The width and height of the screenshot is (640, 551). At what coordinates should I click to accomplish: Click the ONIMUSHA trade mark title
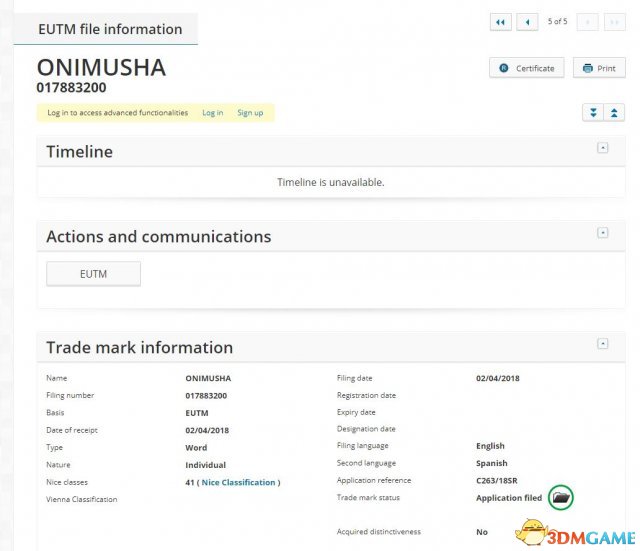pyautogui.click(x=101, y=68)
